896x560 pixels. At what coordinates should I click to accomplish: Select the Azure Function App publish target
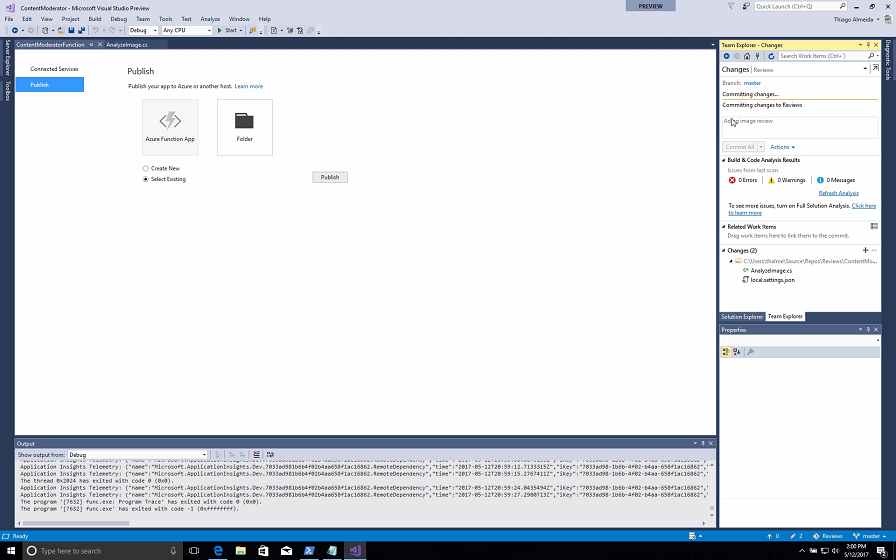click(170, 127)
